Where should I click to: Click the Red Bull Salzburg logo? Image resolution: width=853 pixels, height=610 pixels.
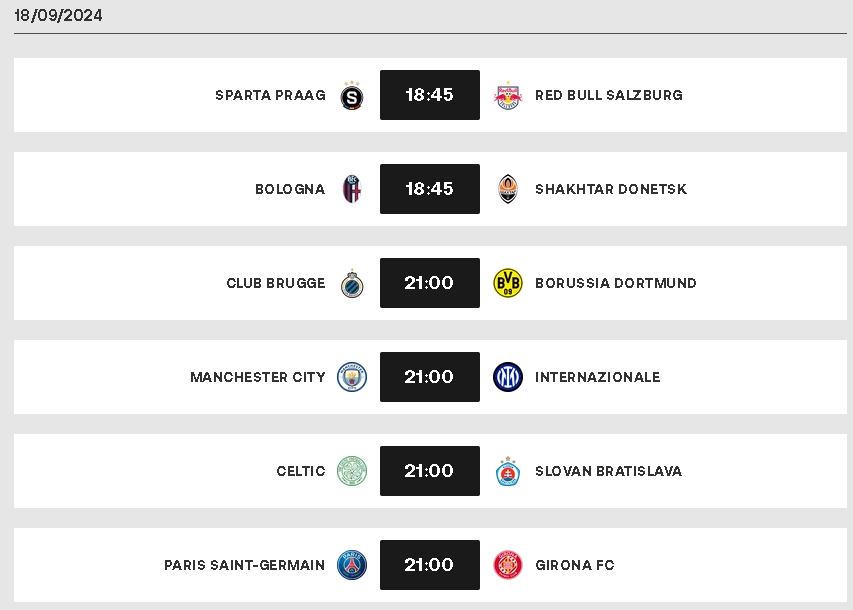[508, 96]
